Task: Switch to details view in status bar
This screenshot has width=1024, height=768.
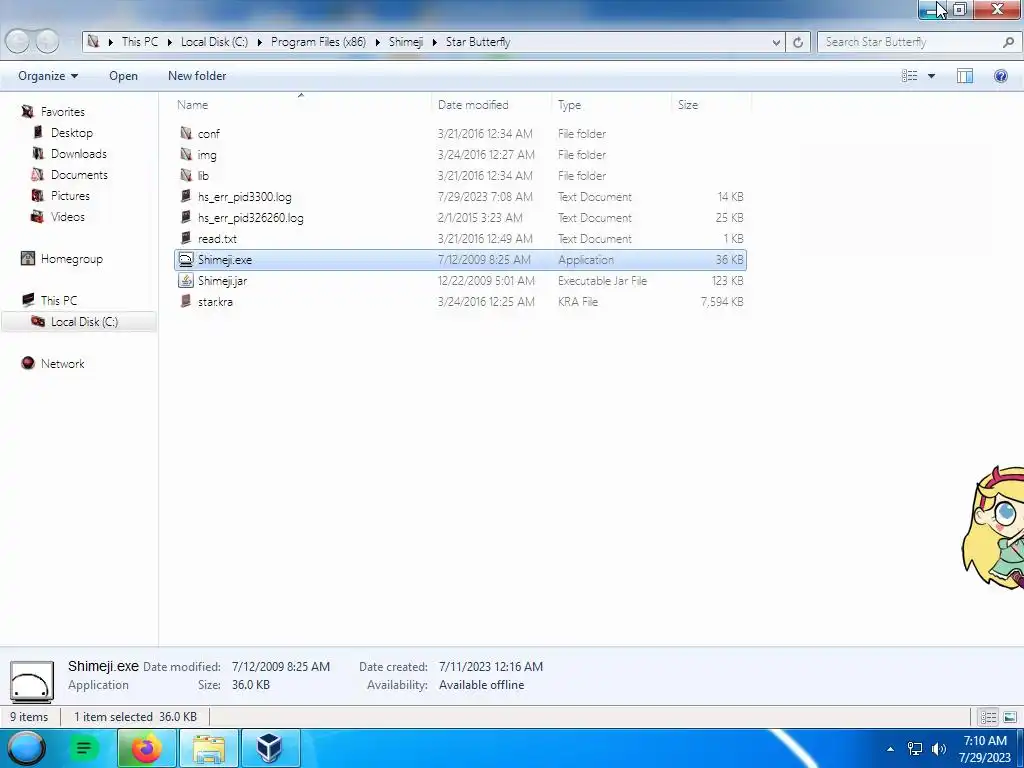Action: 988,717
